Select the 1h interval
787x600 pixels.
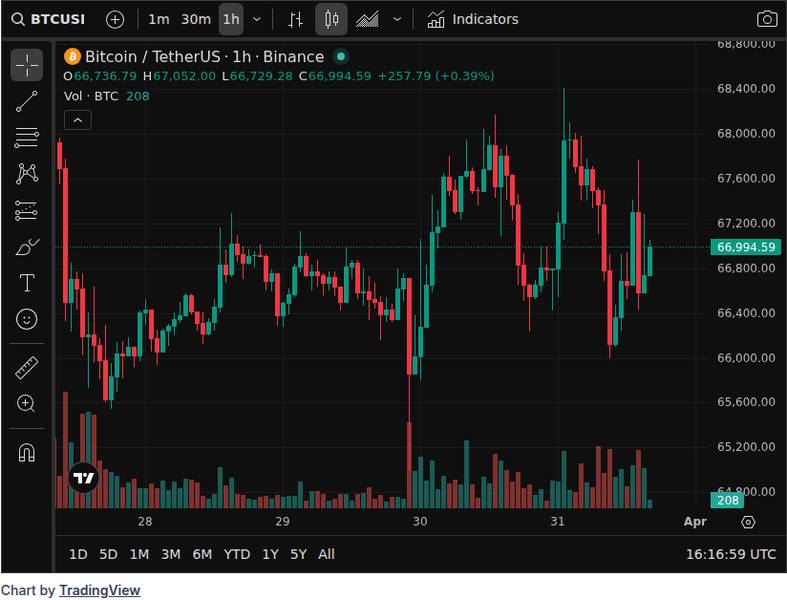(231, 20)
